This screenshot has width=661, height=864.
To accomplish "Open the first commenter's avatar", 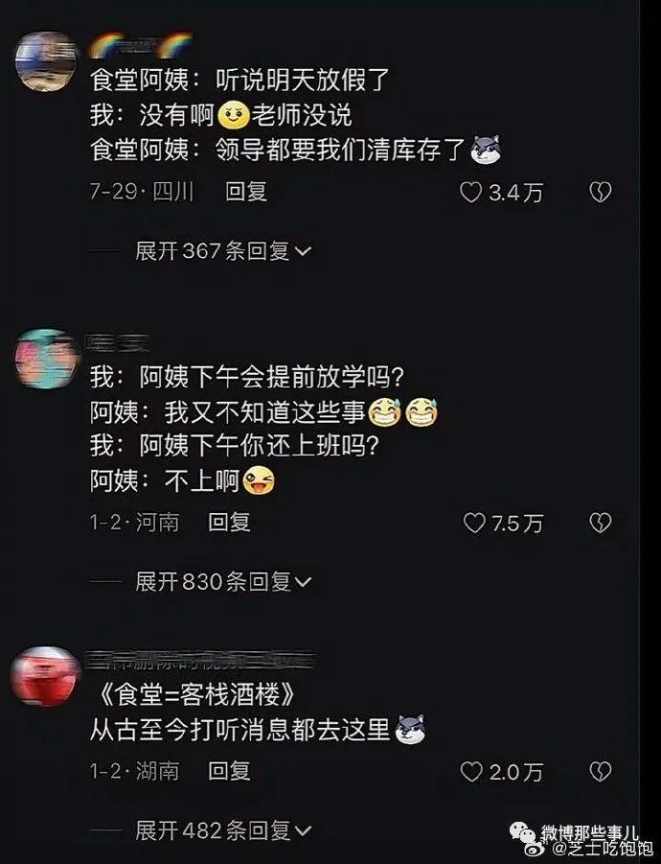I will tap(46, 61).
